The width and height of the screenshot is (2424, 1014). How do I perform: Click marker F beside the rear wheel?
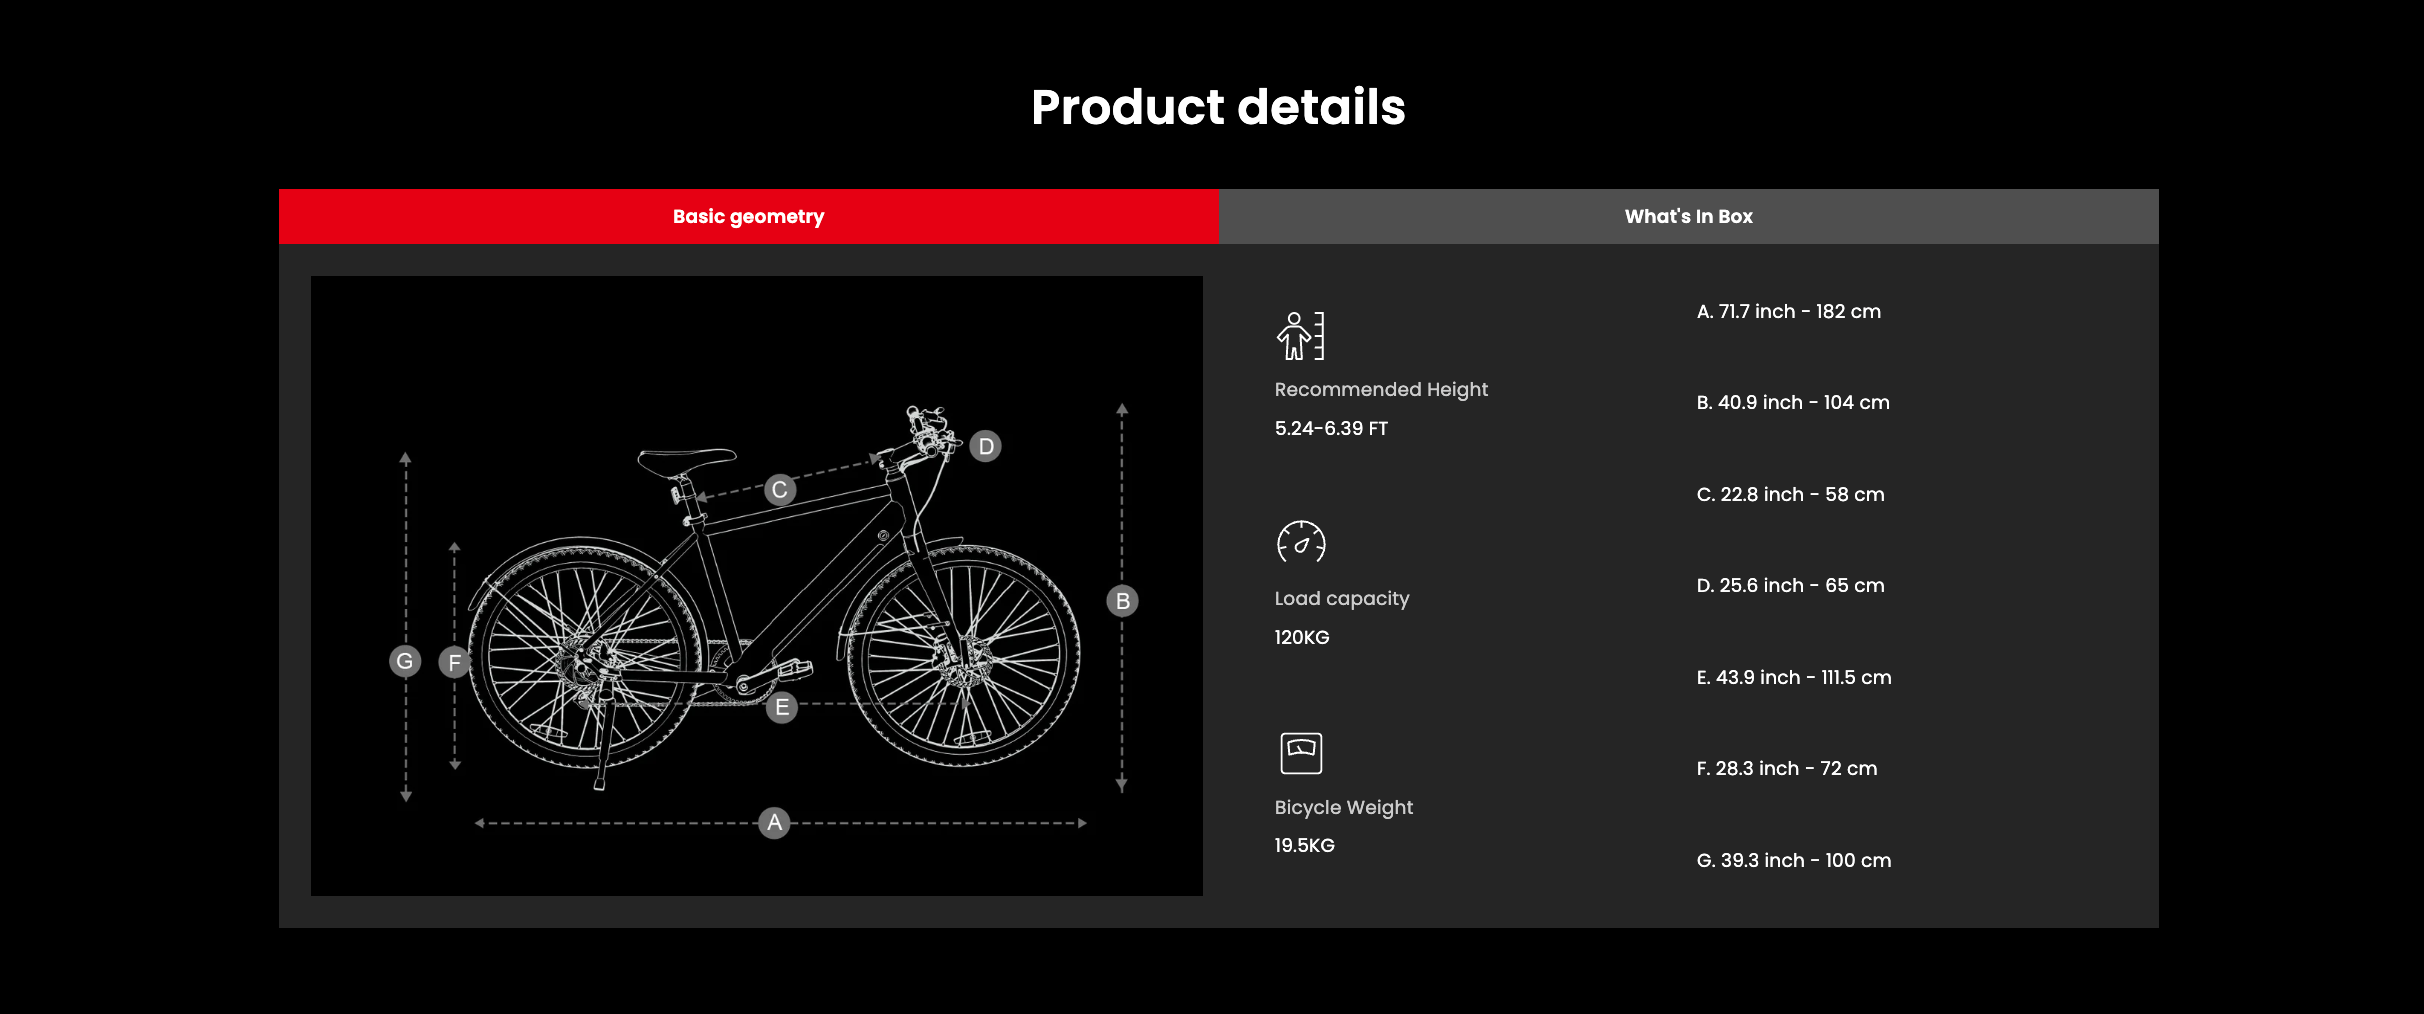[x=454, y=662]
